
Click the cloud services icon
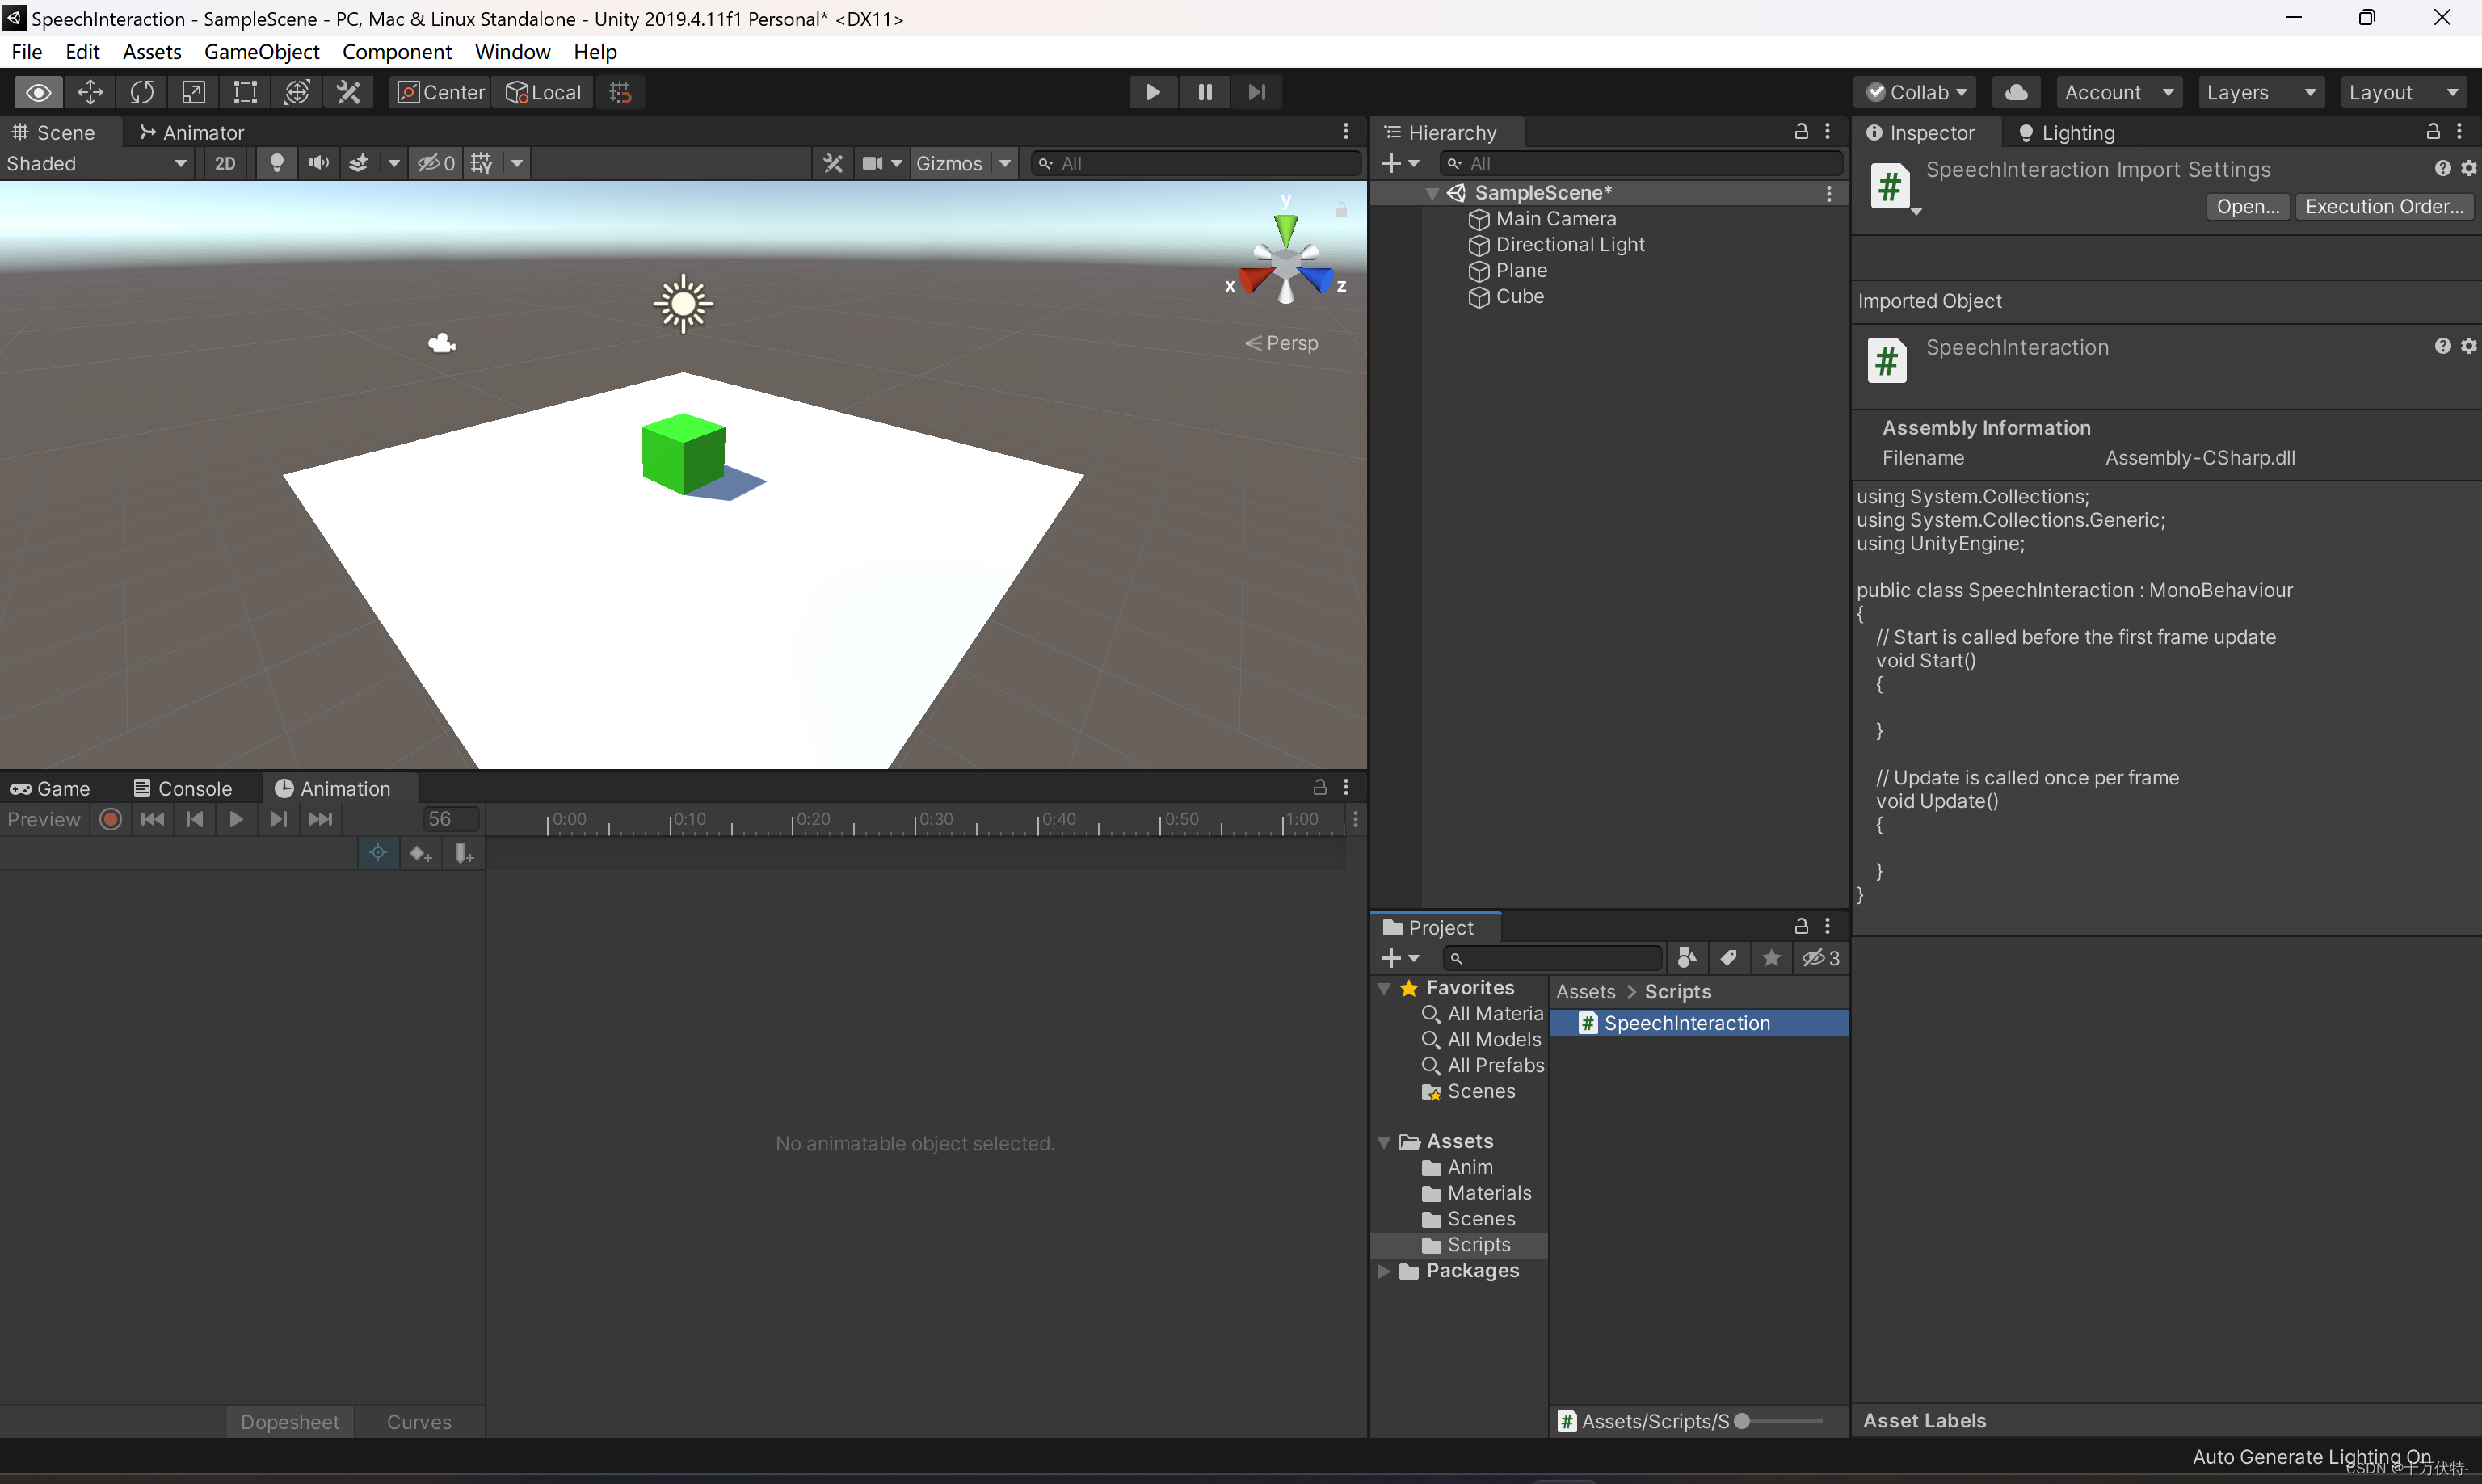(x=2016, y=92)
